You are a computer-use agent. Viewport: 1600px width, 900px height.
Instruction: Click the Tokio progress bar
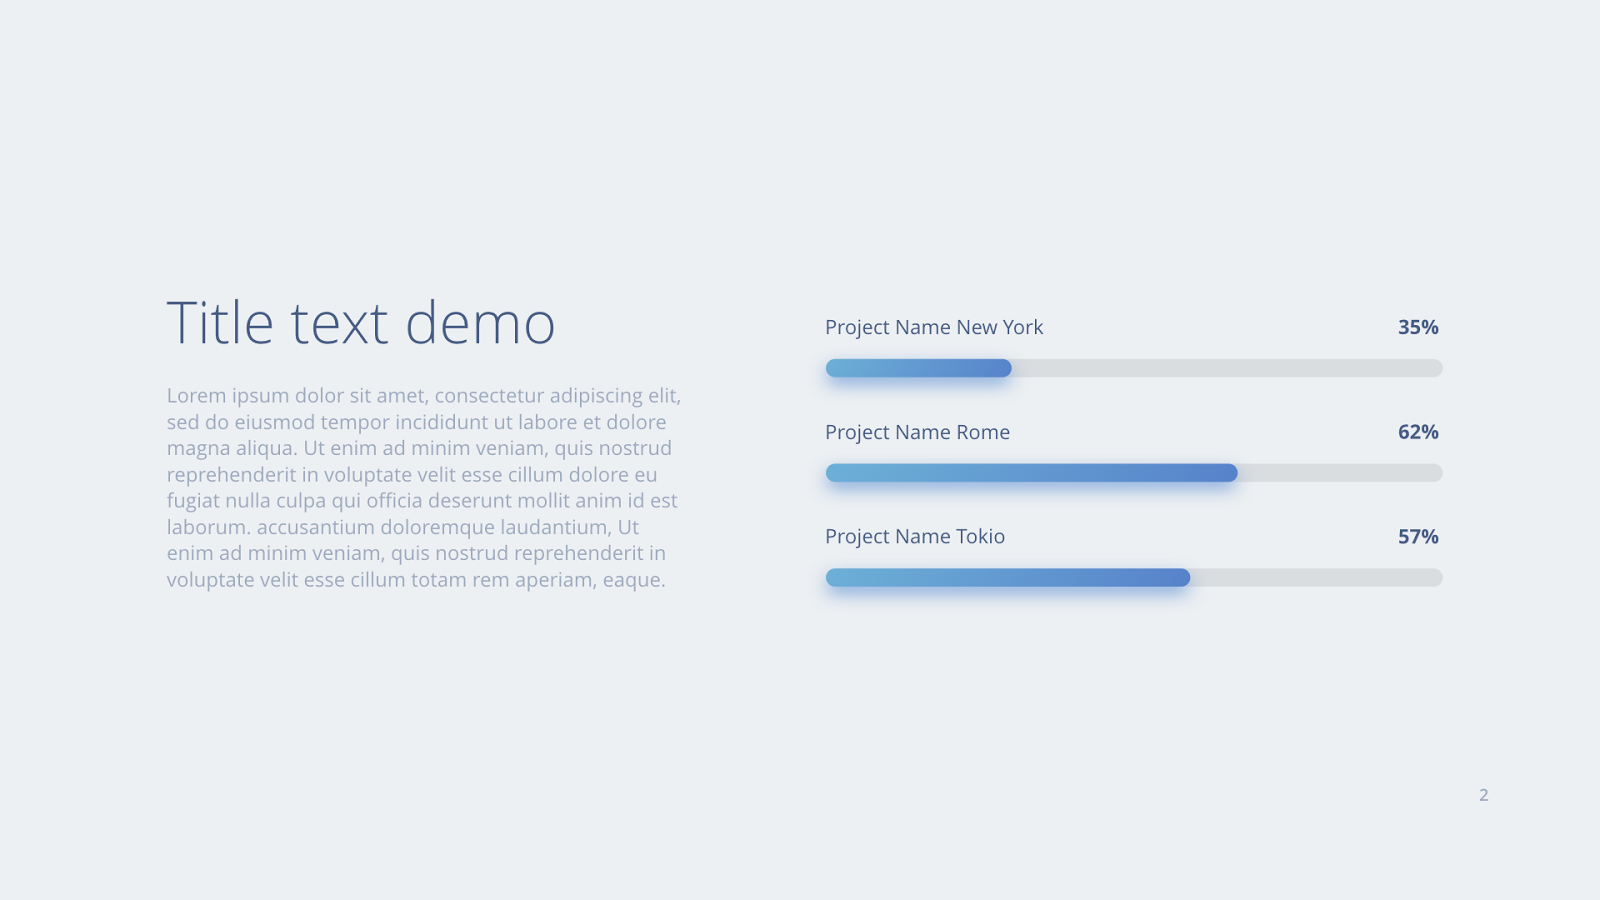tap(1134, 577)
